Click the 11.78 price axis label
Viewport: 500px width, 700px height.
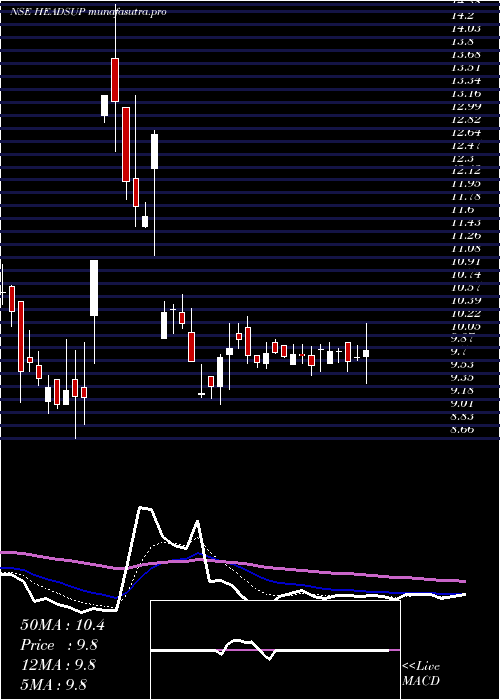(466, 196)
